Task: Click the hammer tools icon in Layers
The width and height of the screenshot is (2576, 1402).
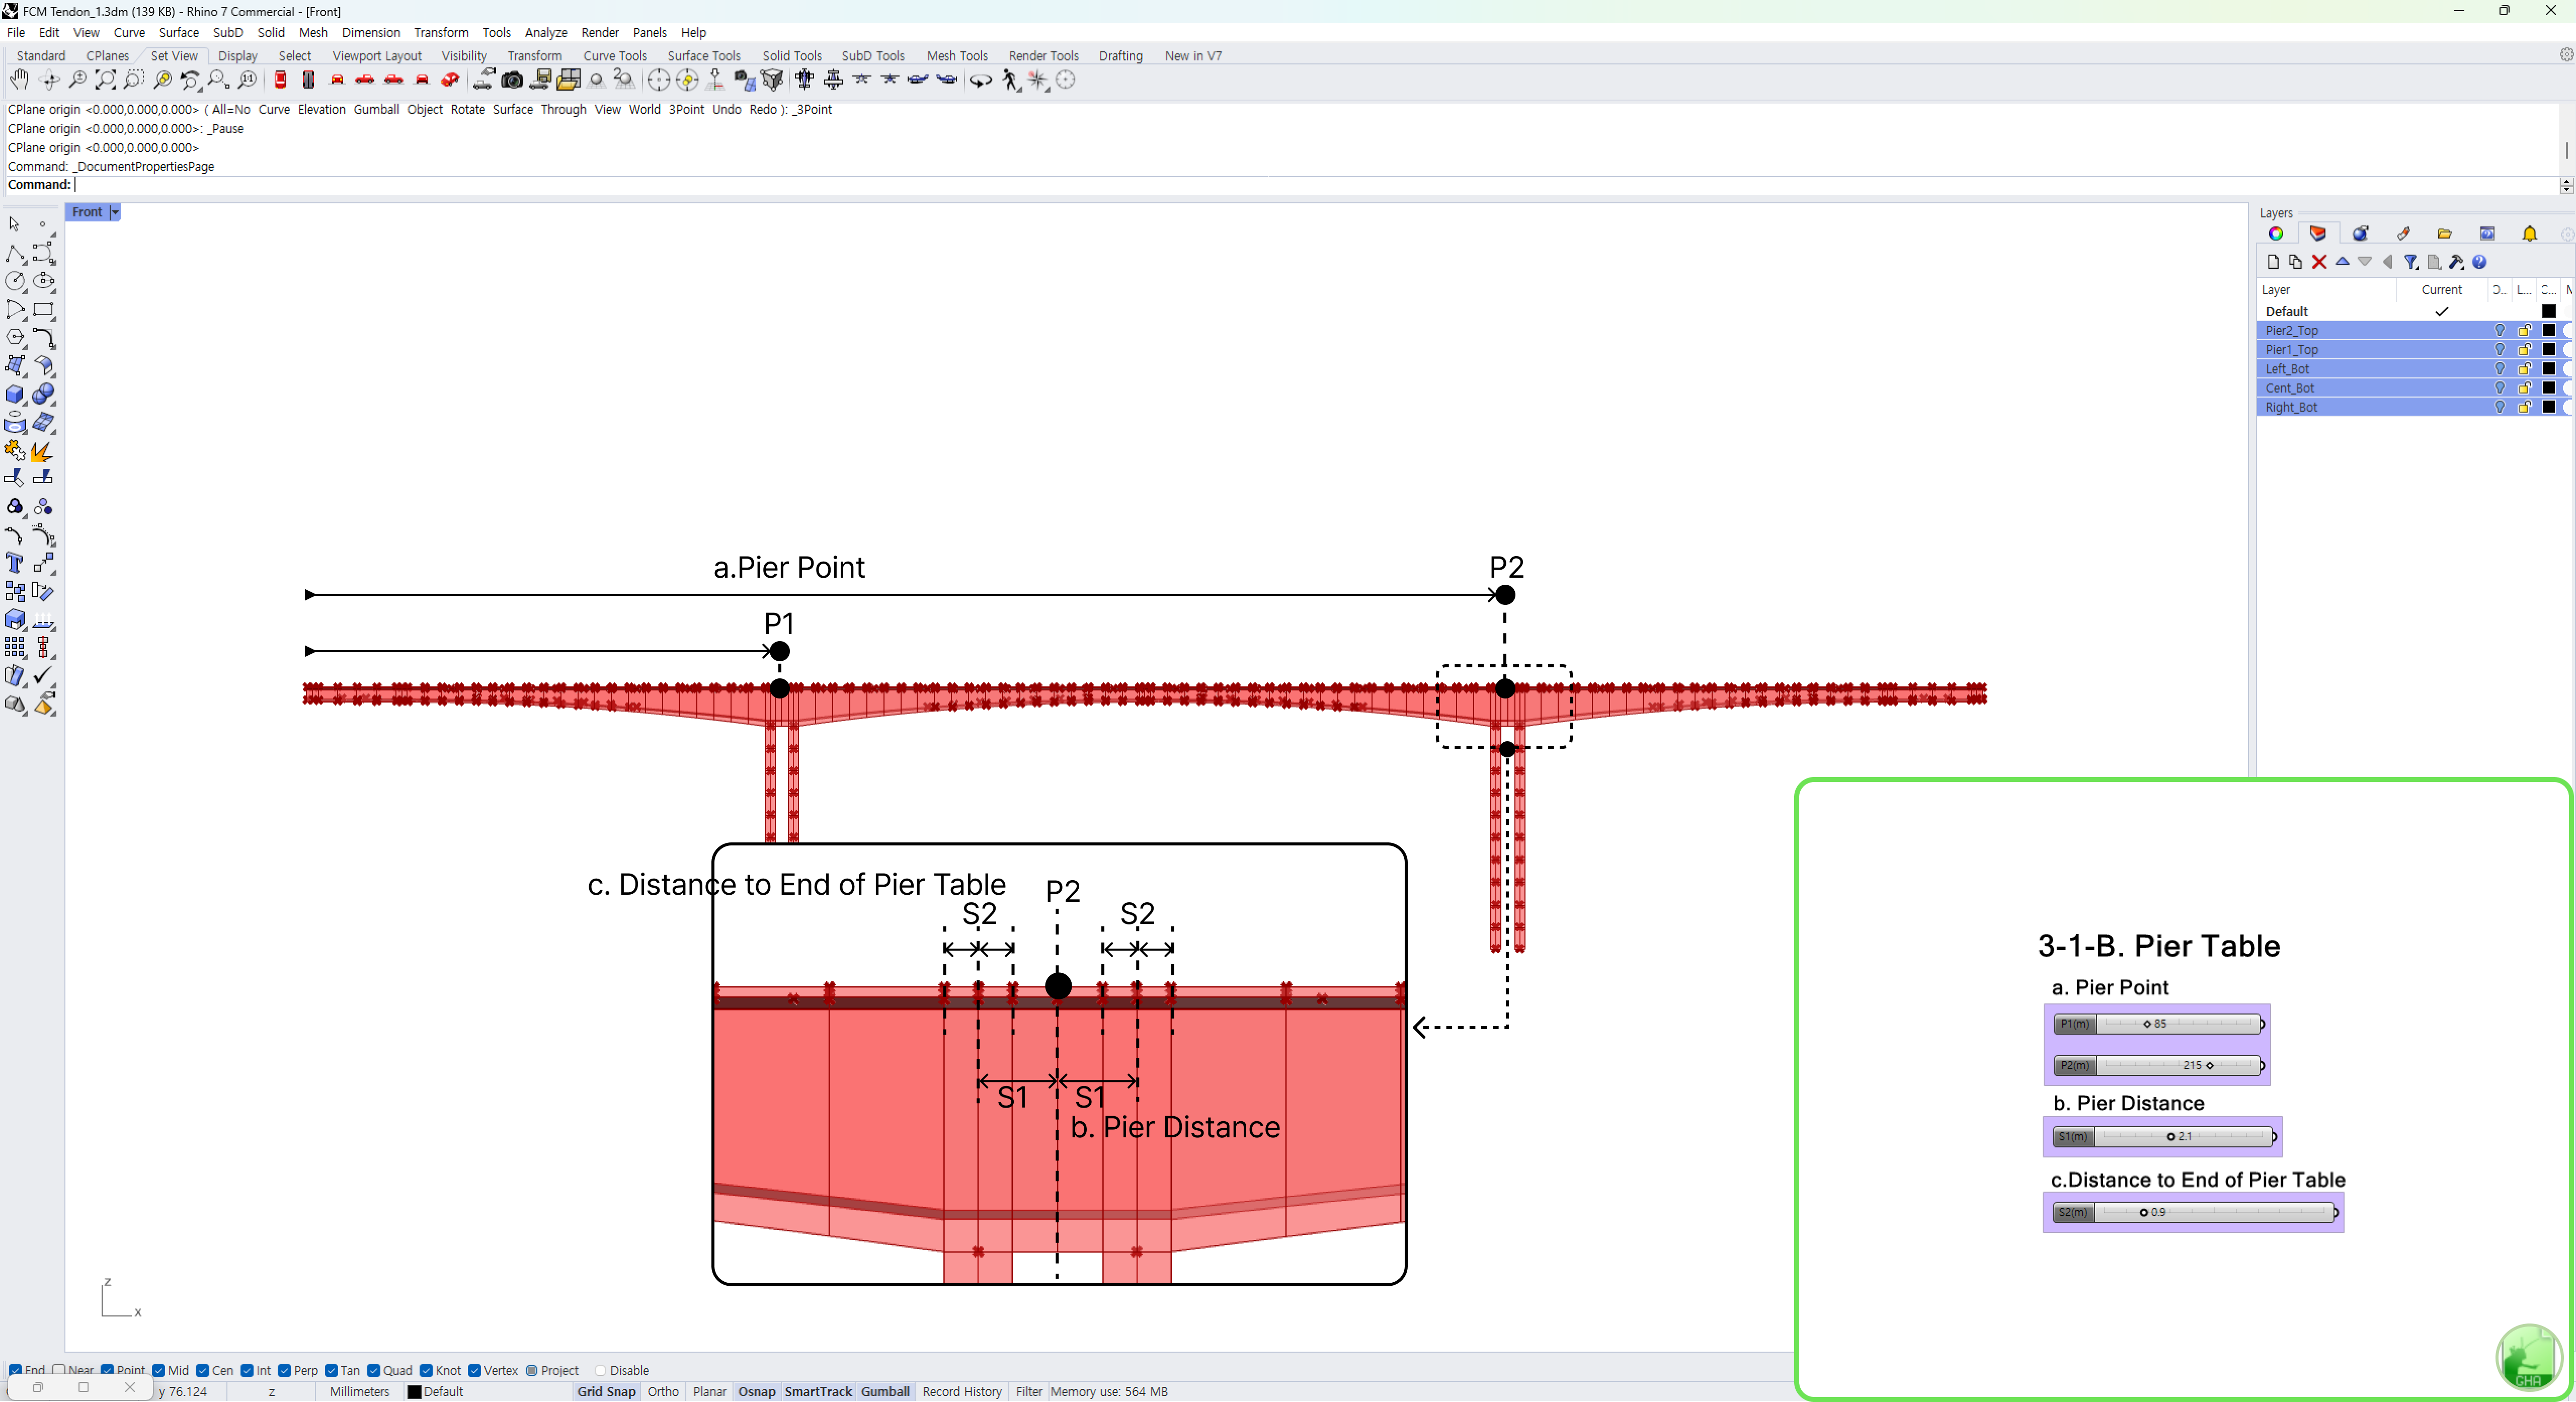Action: point(2456,262)
